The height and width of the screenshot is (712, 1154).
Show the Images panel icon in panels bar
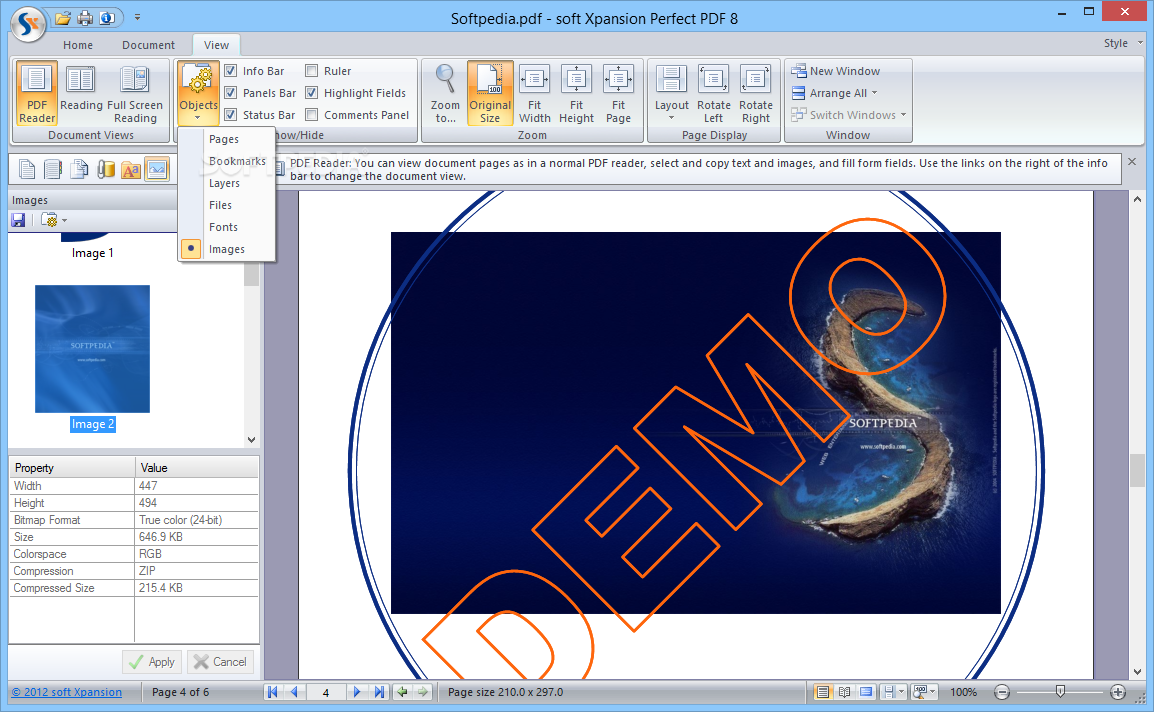tap(157, 169)
